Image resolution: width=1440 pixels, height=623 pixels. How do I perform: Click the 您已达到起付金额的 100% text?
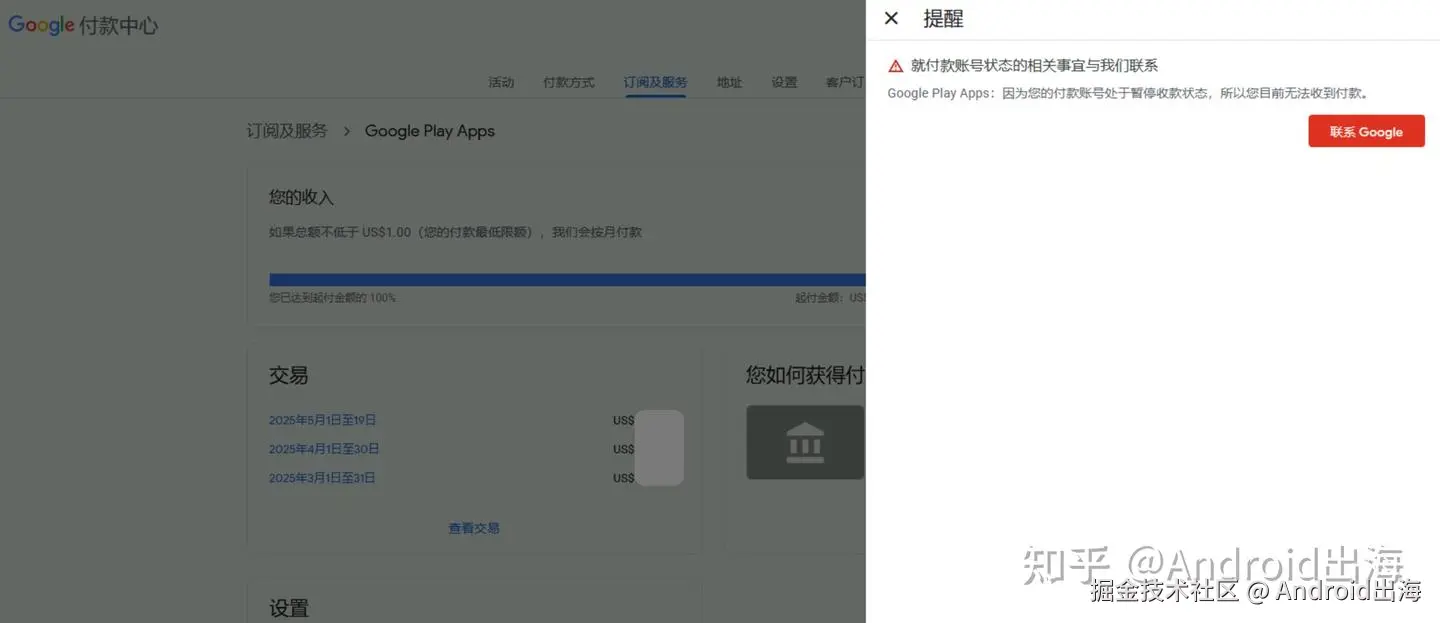click(332, 298)
